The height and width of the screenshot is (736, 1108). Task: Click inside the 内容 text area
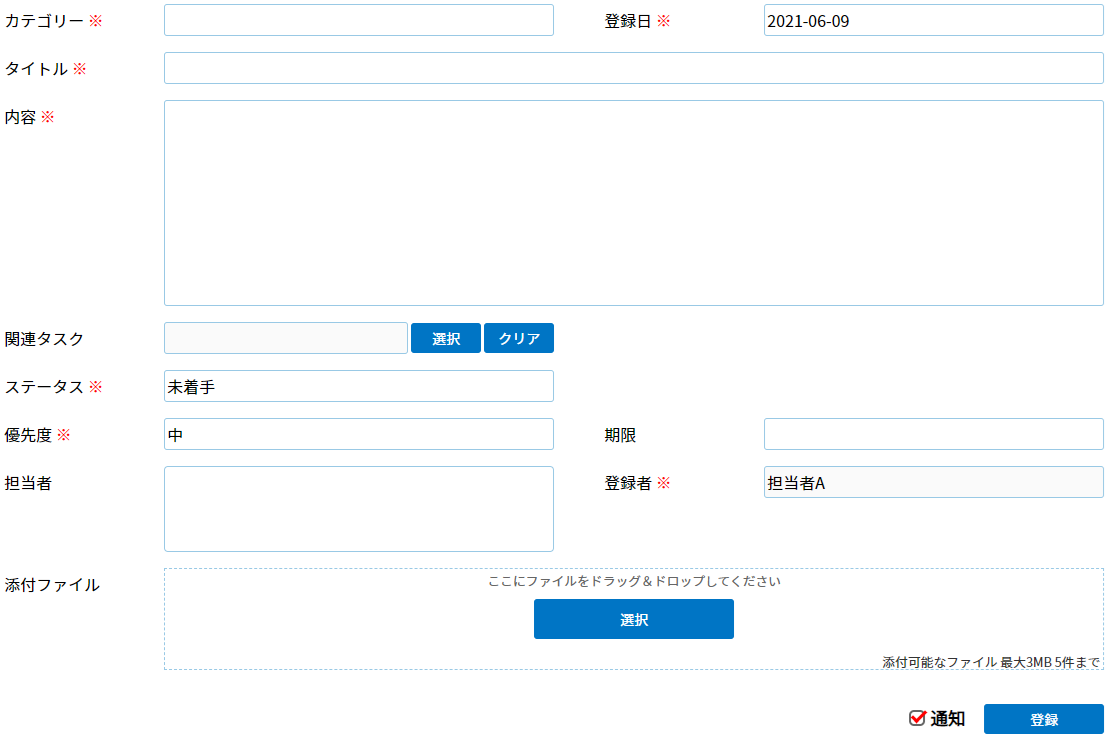pyautogui.click(x=633, y=203)
